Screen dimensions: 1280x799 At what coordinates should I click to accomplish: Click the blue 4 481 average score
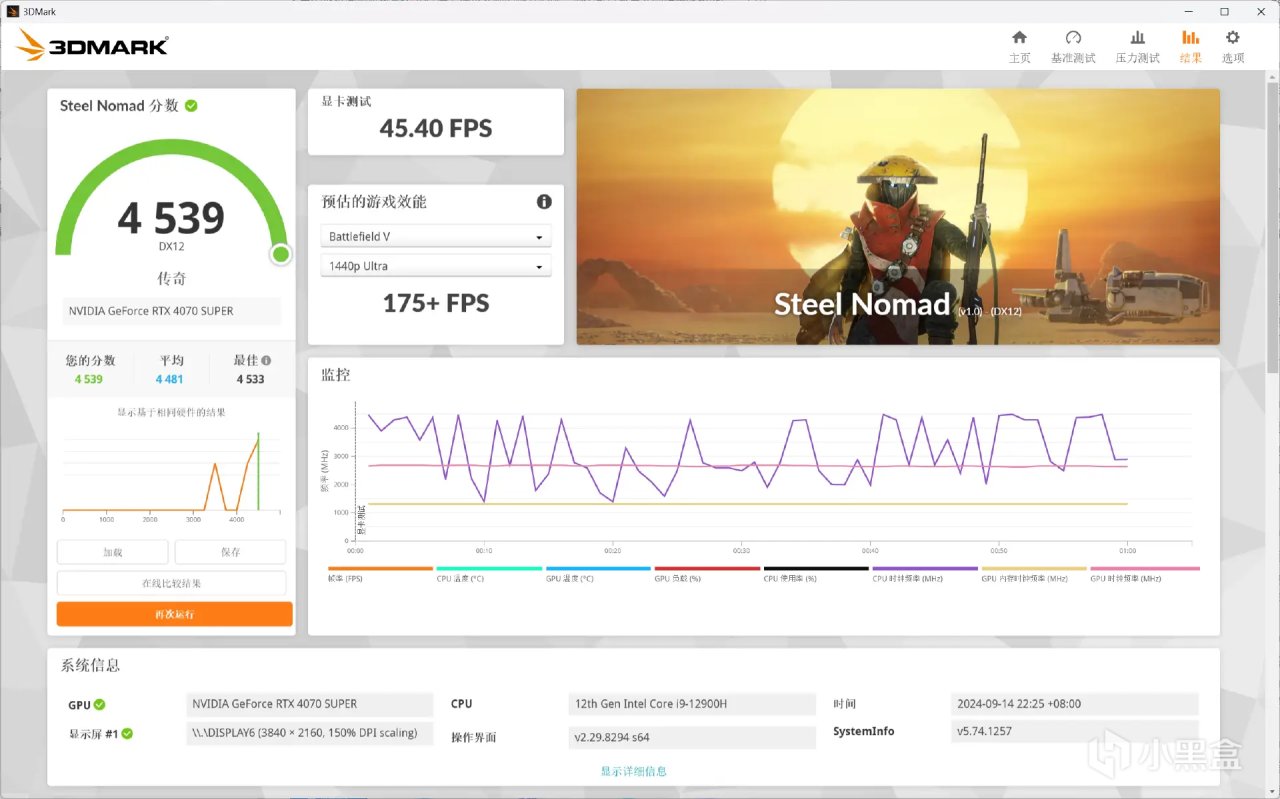(x=170, y=380)
